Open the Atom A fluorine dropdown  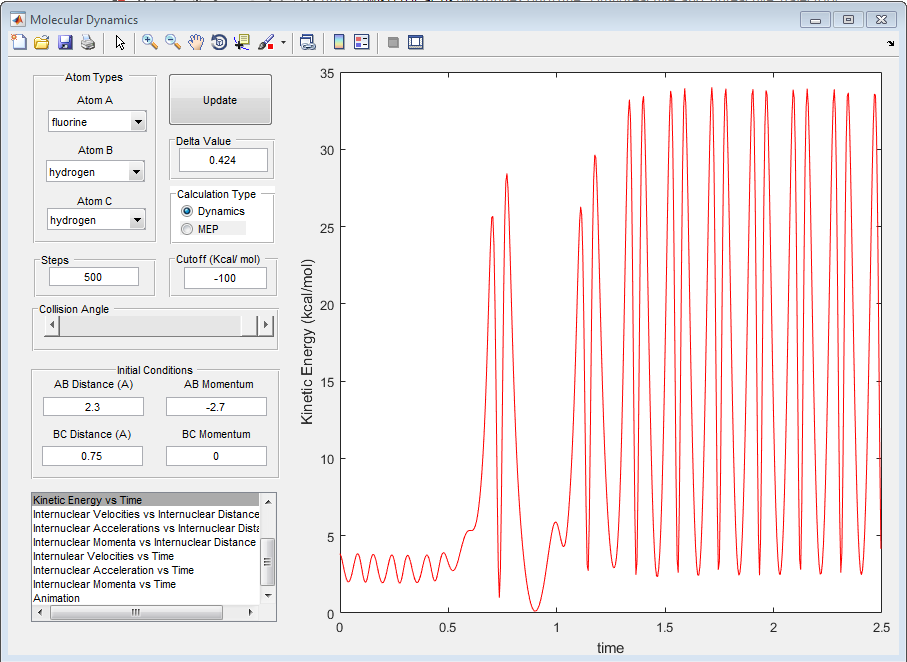(x=138, y=122)
